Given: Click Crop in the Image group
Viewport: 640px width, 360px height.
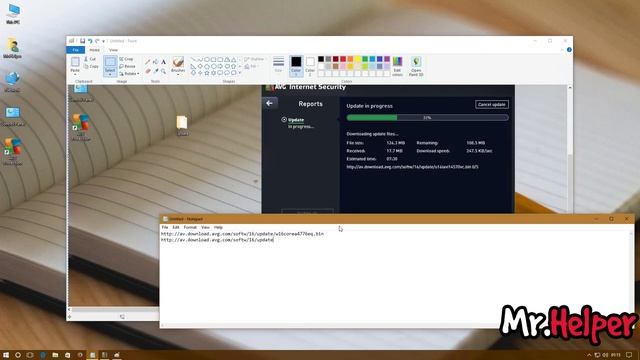Looking at the screenshot, I should click(127, 59).
